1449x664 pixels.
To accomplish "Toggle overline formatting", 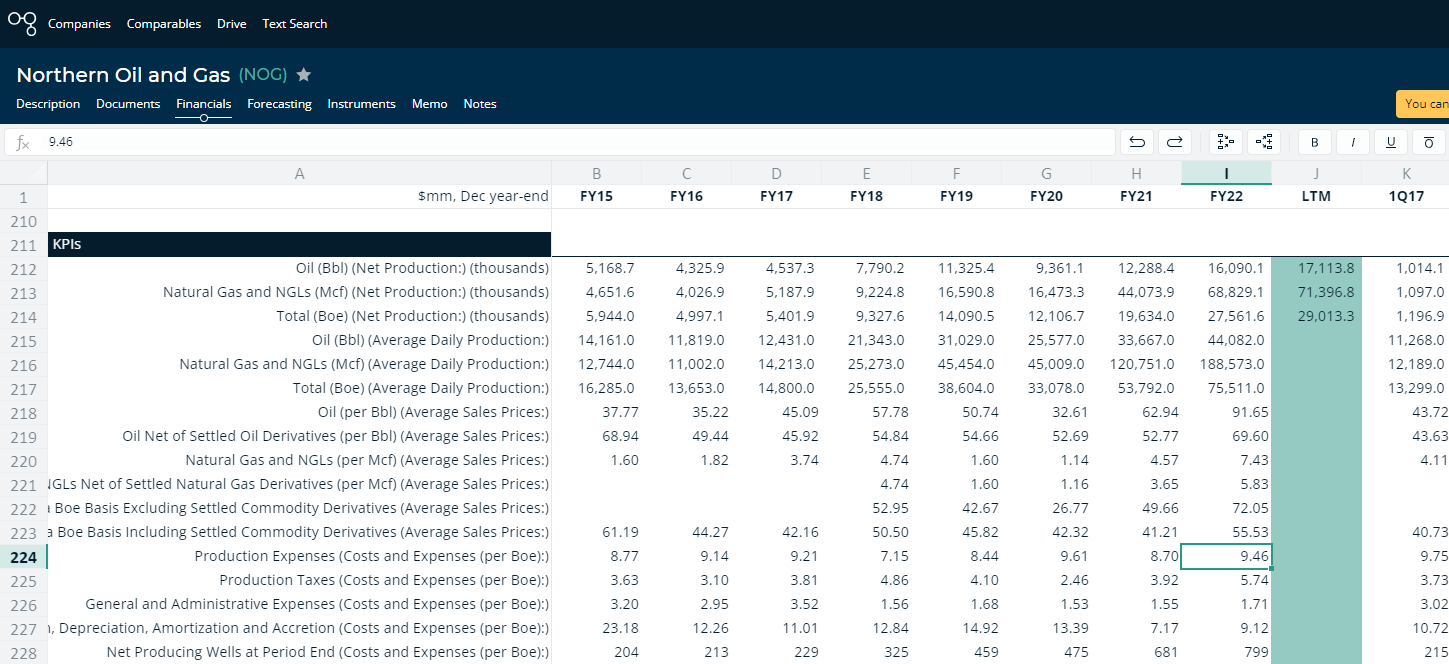I will tap(1429, 142).
